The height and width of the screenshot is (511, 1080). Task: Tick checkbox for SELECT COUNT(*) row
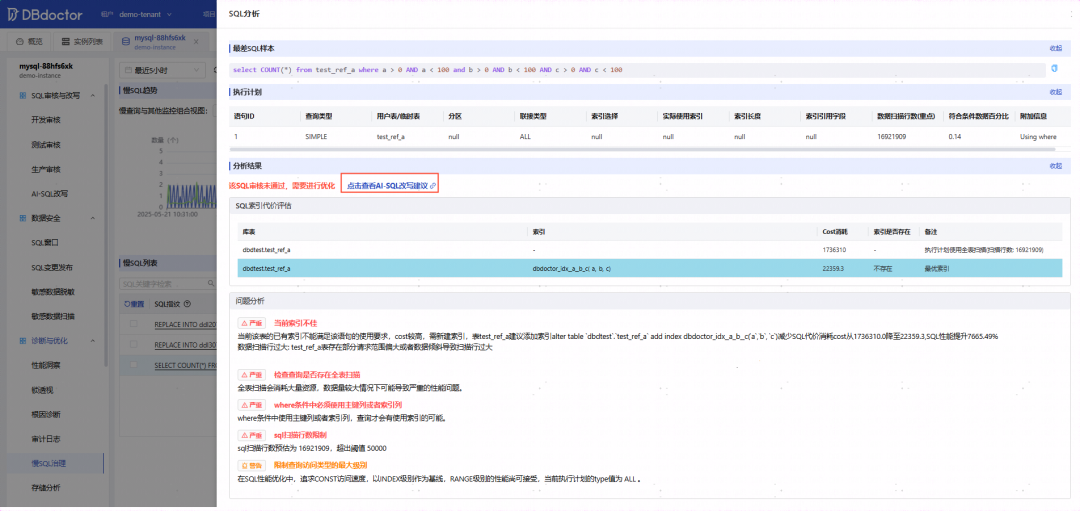point(134,365)
